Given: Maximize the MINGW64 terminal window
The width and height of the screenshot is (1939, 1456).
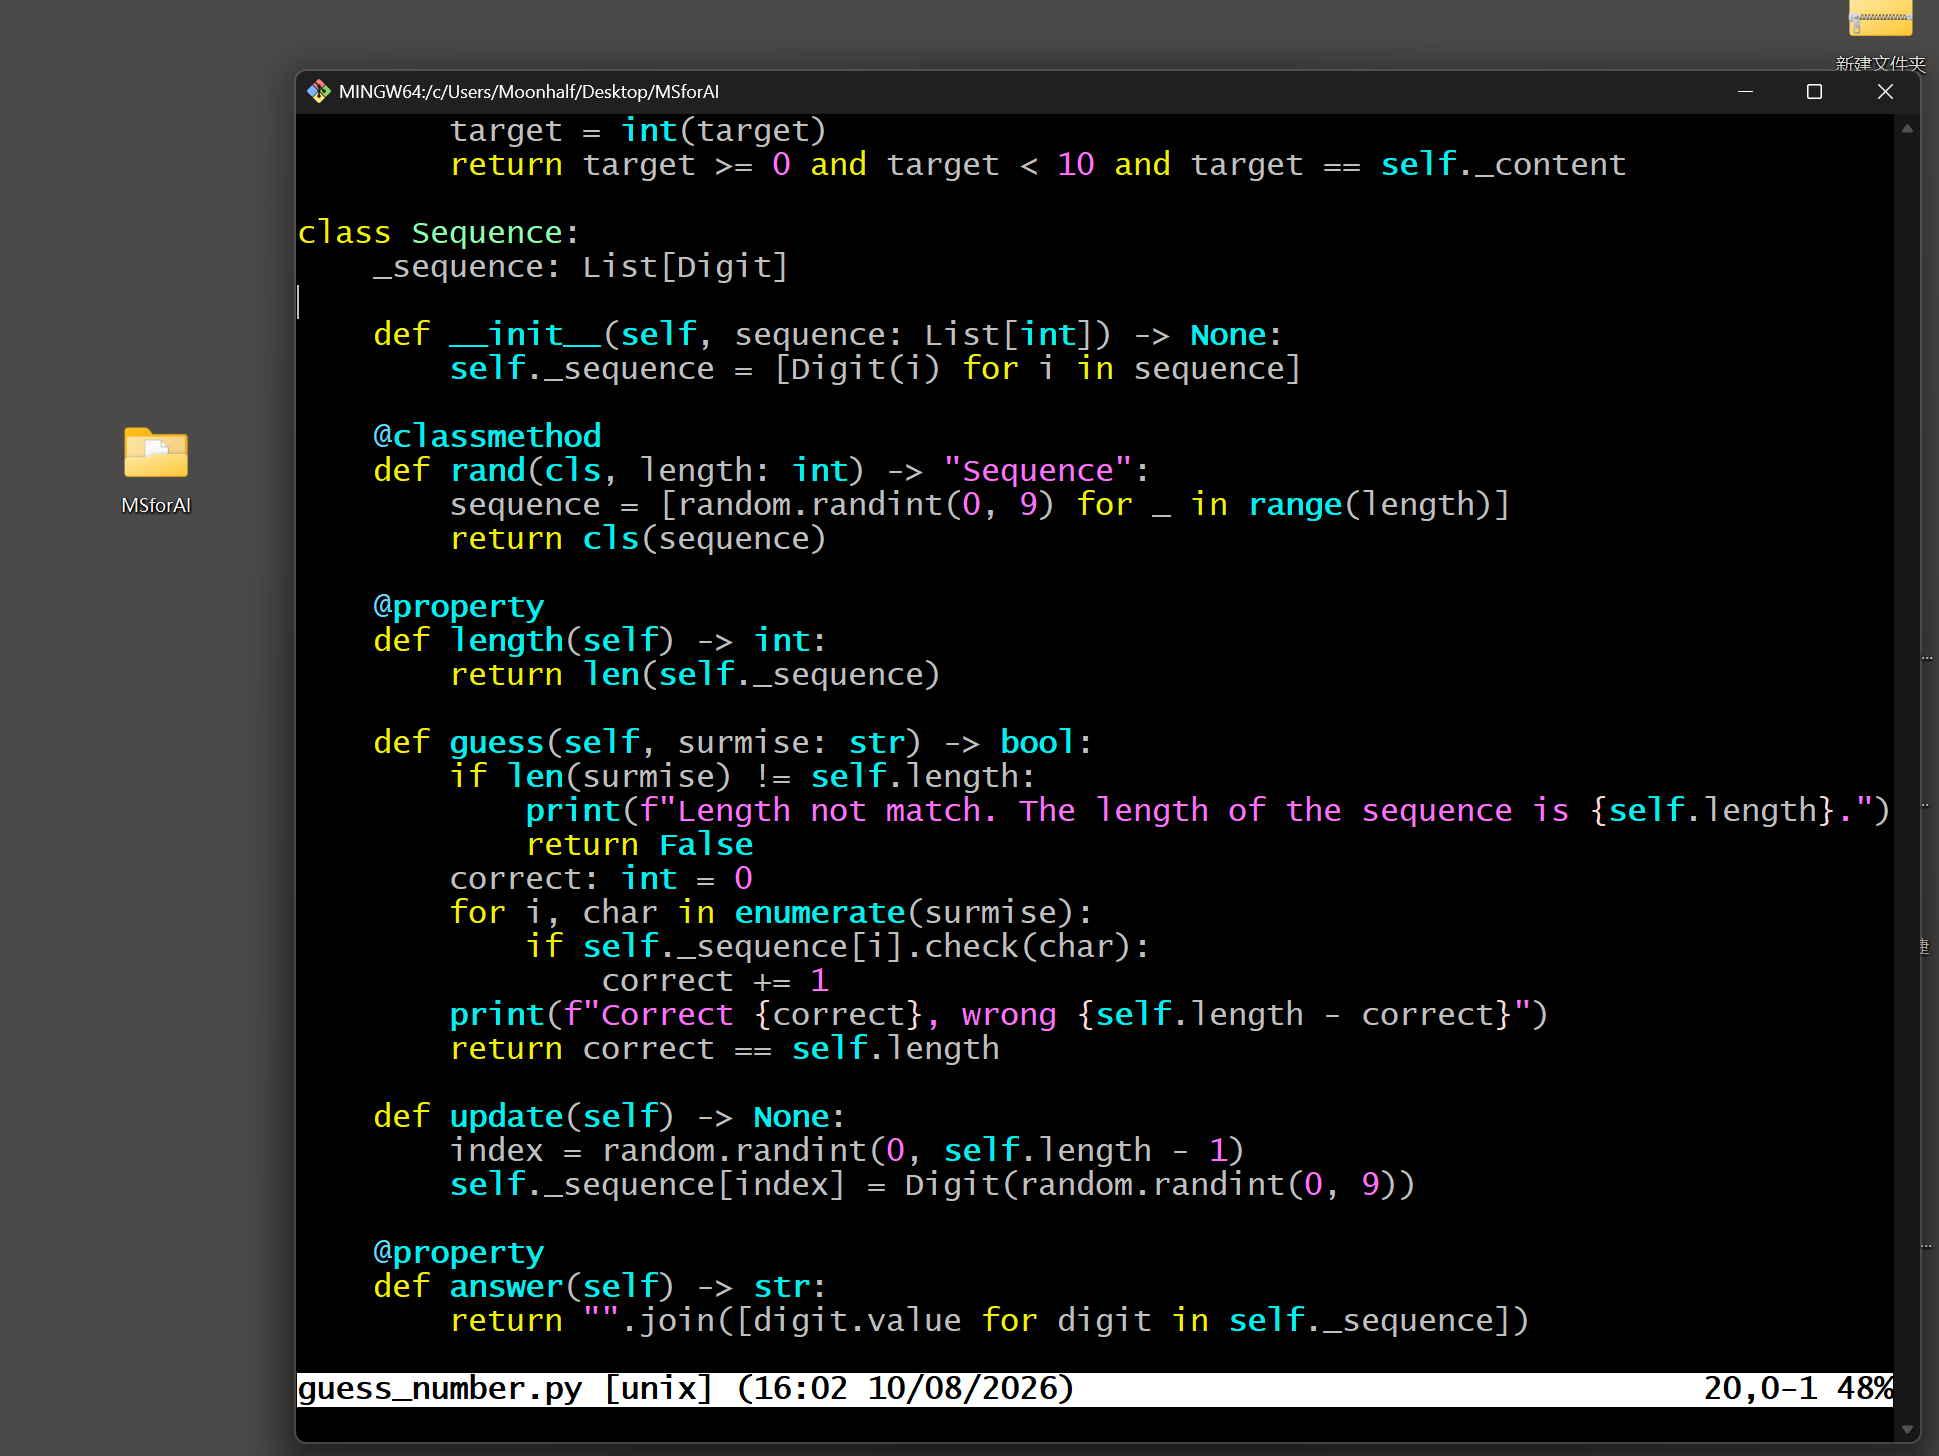Looking at the screenshot, I should tap(1814, 92).
